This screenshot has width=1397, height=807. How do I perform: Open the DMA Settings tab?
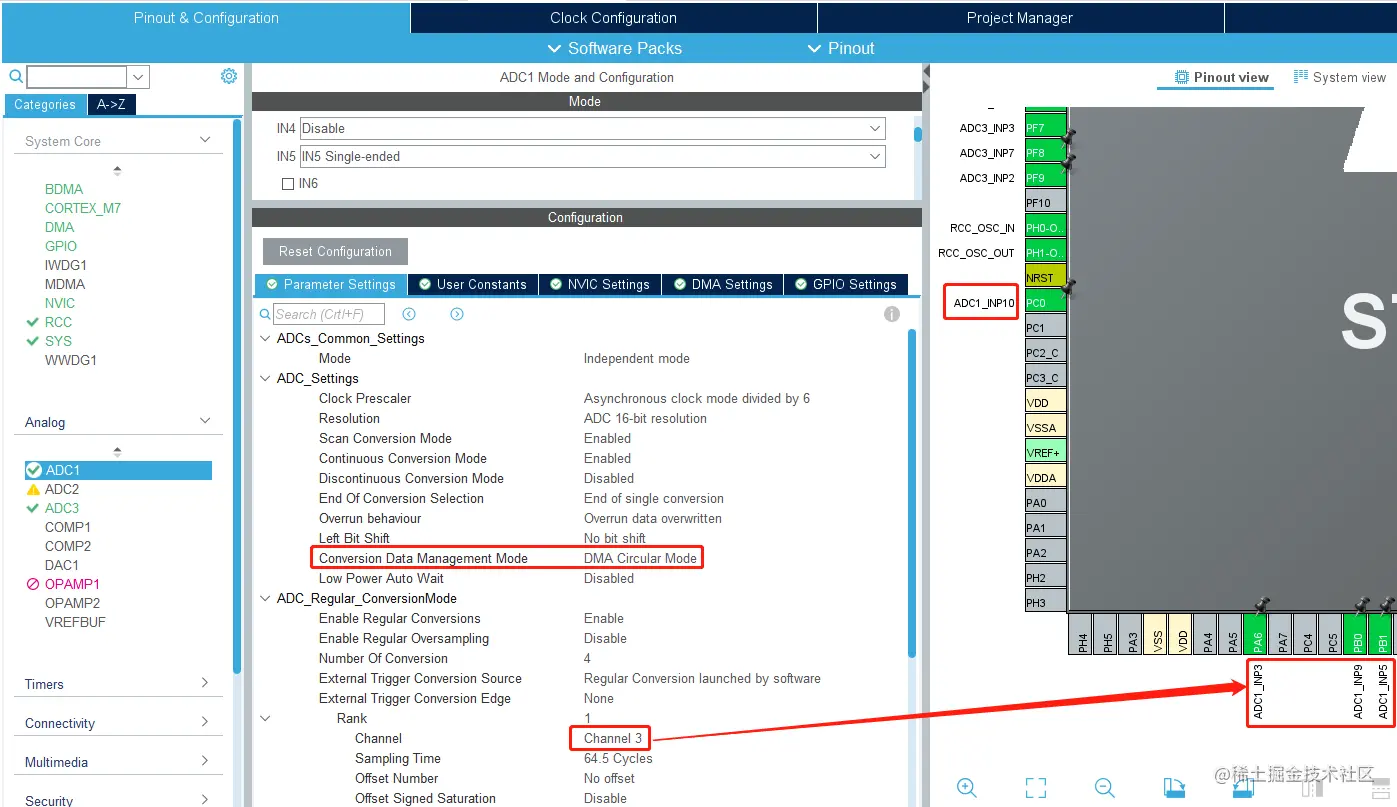click(x=723, y=285)
